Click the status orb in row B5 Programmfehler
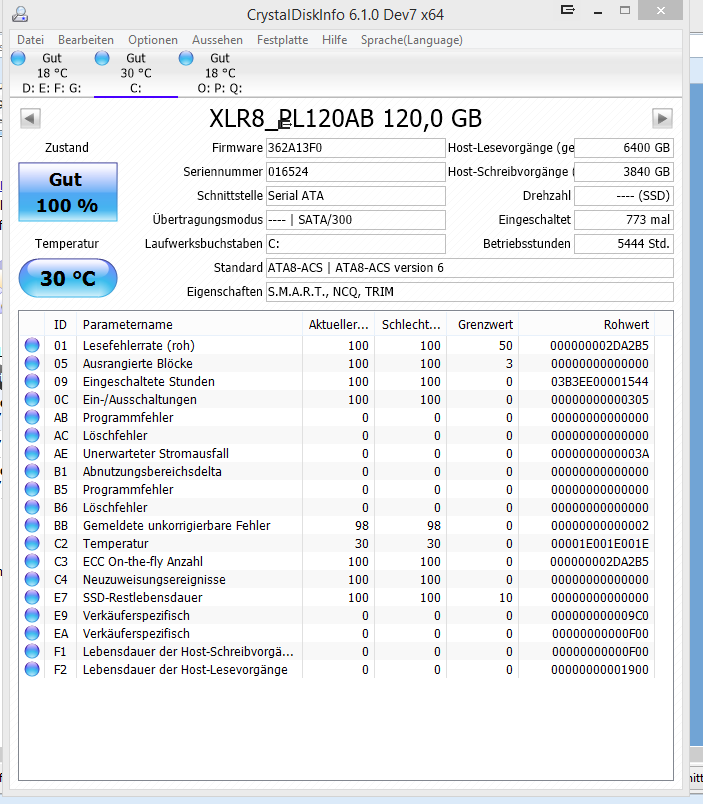703x804 pixels. (x=32, y=489)
